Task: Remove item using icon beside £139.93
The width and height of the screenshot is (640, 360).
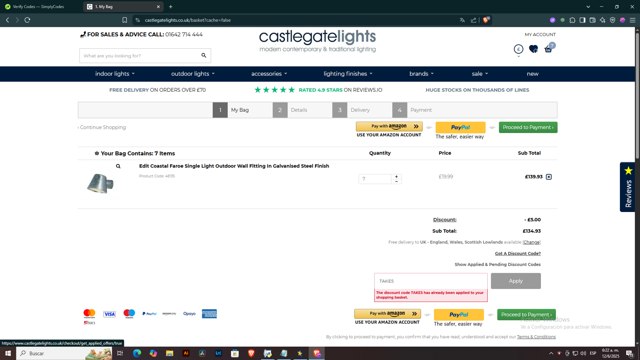Action: [549, 177]
